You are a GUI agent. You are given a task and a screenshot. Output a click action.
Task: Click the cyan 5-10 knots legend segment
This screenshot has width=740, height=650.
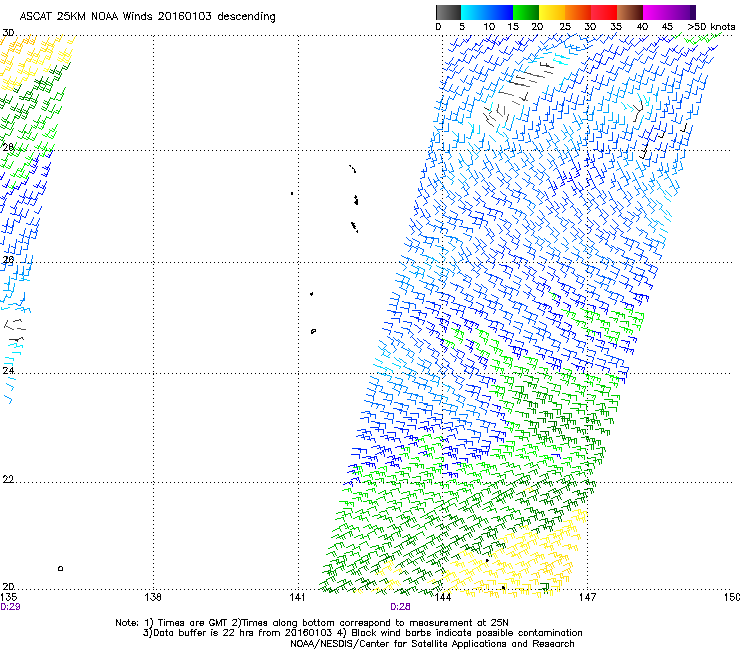pyautogui.click(x=474, y=12)
